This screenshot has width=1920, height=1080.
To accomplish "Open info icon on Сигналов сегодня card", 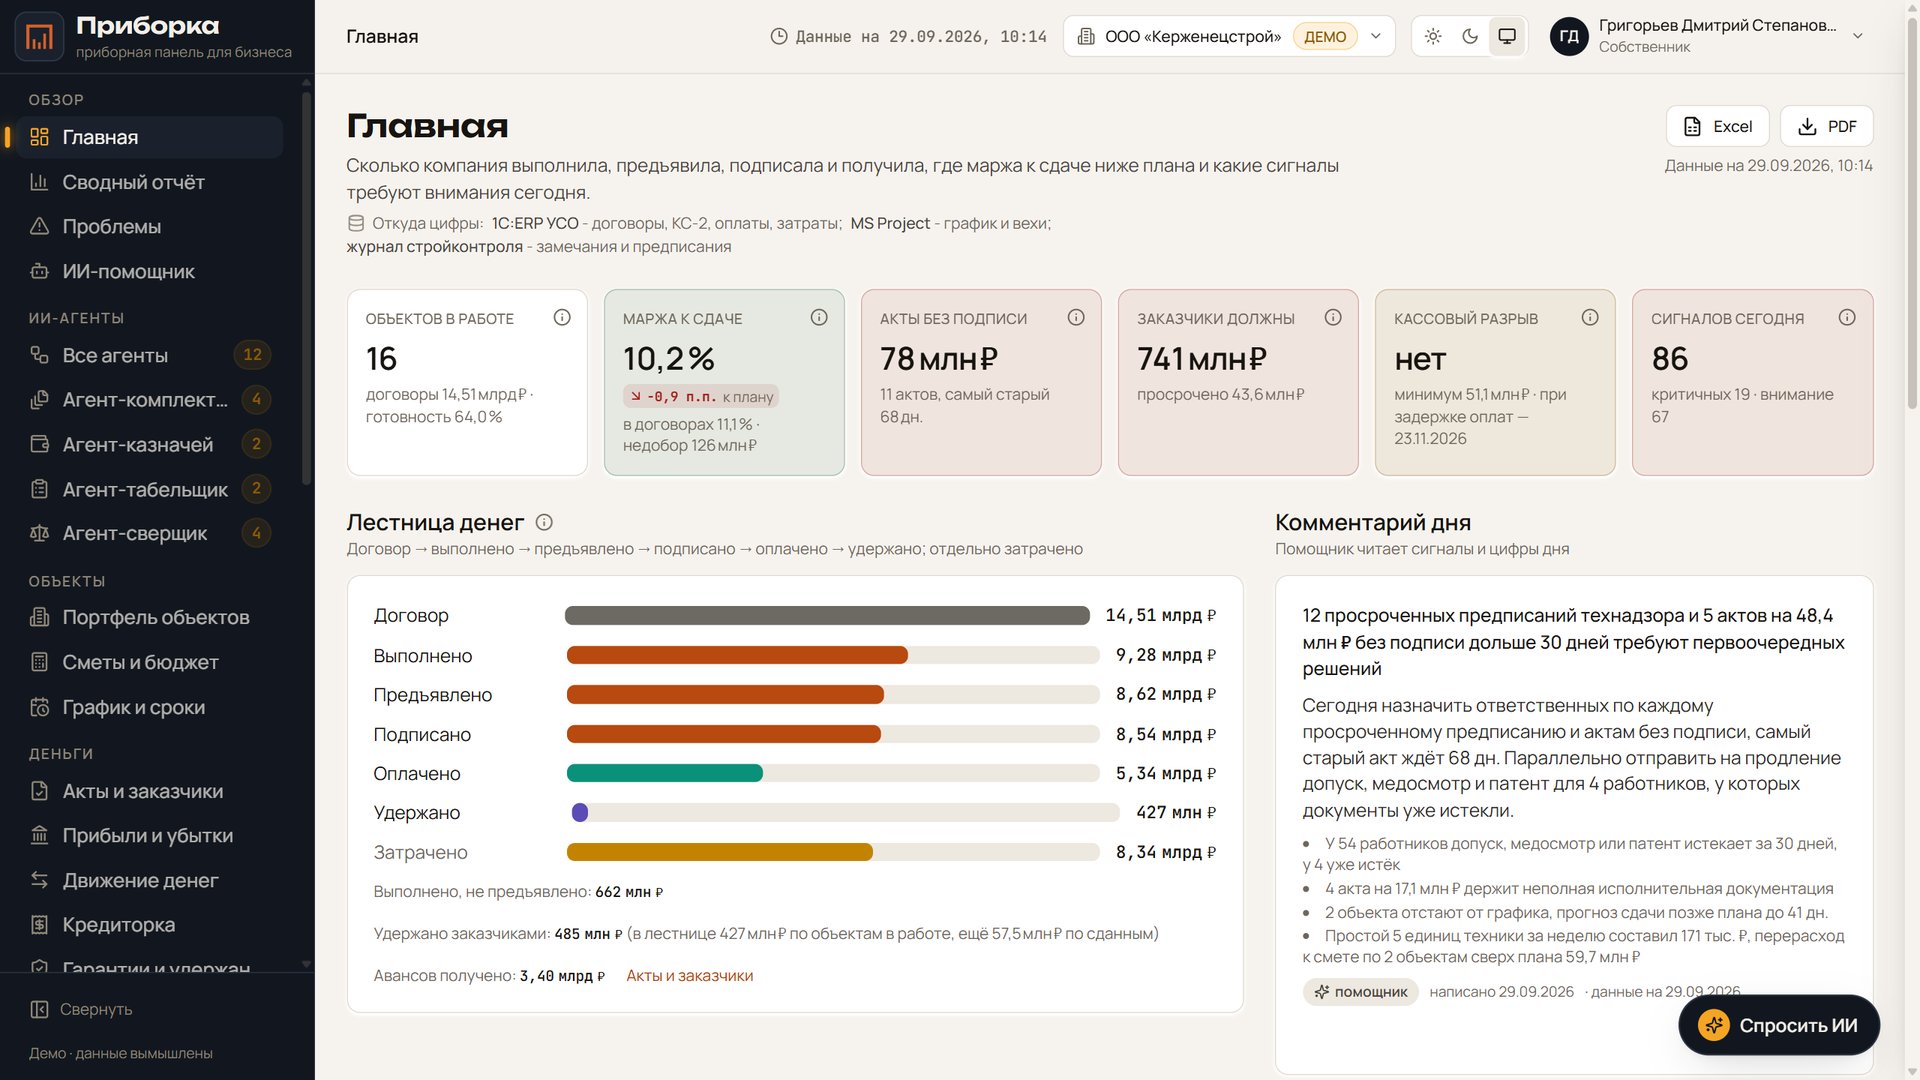I will [1847, 317].
